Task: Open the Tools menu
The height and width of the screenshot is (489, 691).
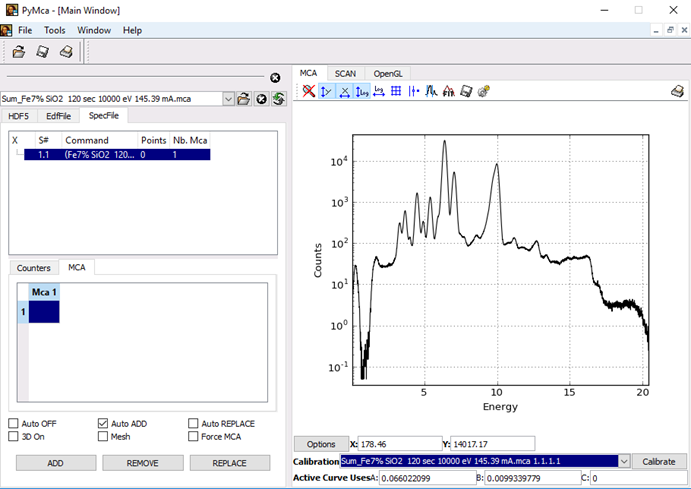Action: coord(55,30)
